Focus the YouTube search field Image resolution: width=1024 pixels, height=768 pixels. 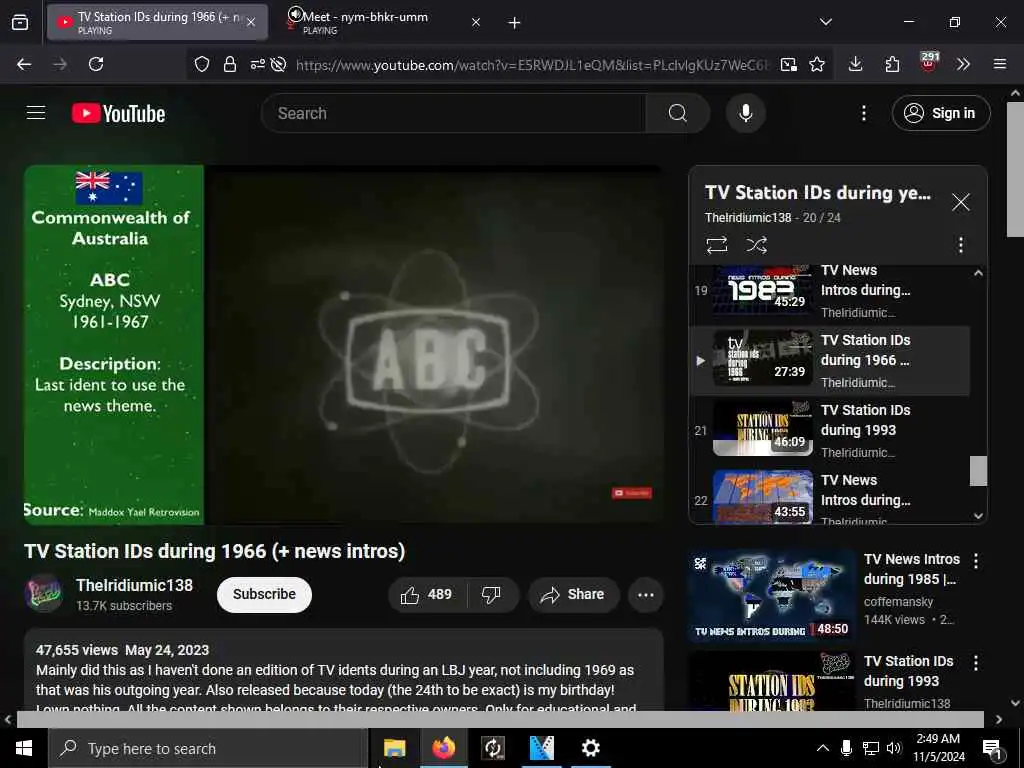click(x=453, y=113)
